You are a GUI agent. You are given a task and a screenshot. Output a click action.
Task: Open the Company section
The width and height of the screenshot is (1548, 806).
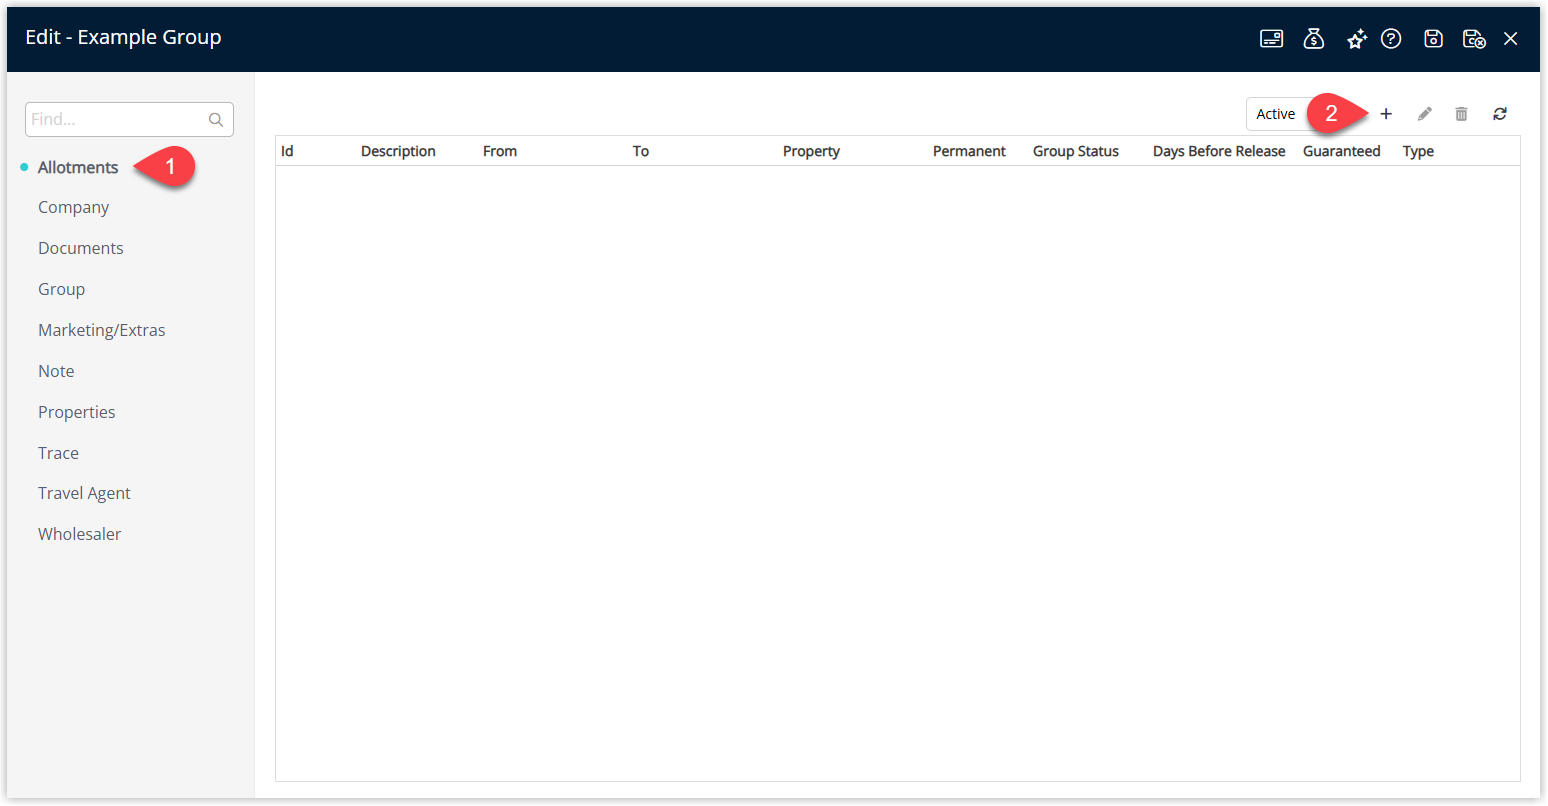click(73, 207)
